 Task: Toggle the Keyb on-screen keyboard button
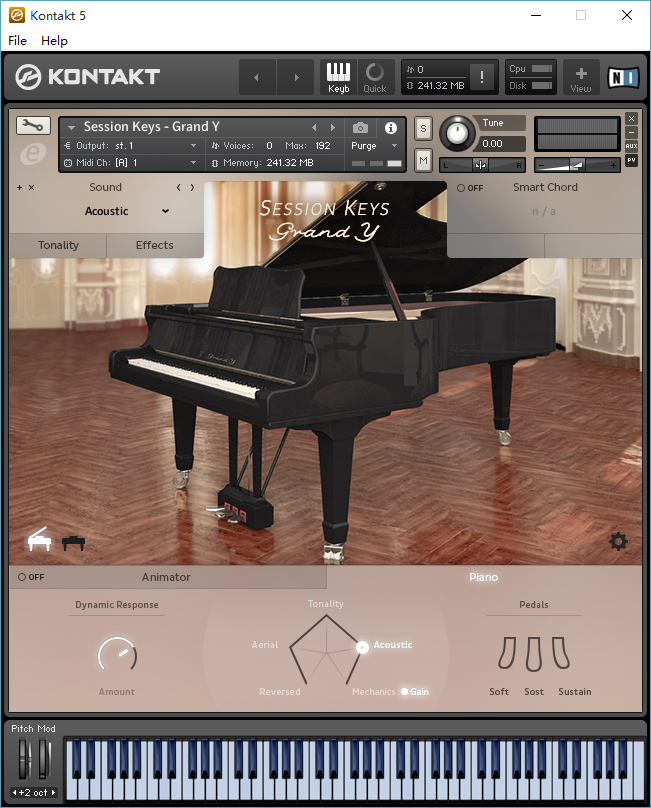coord(338,77)
